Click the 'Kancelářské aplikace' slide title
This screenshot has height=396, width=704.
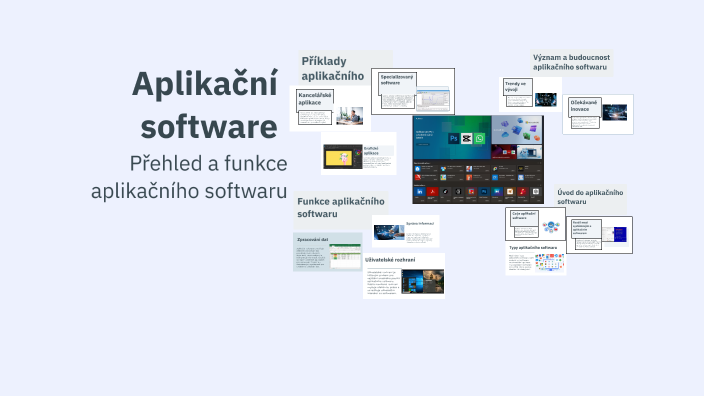(x=315, y=99)
